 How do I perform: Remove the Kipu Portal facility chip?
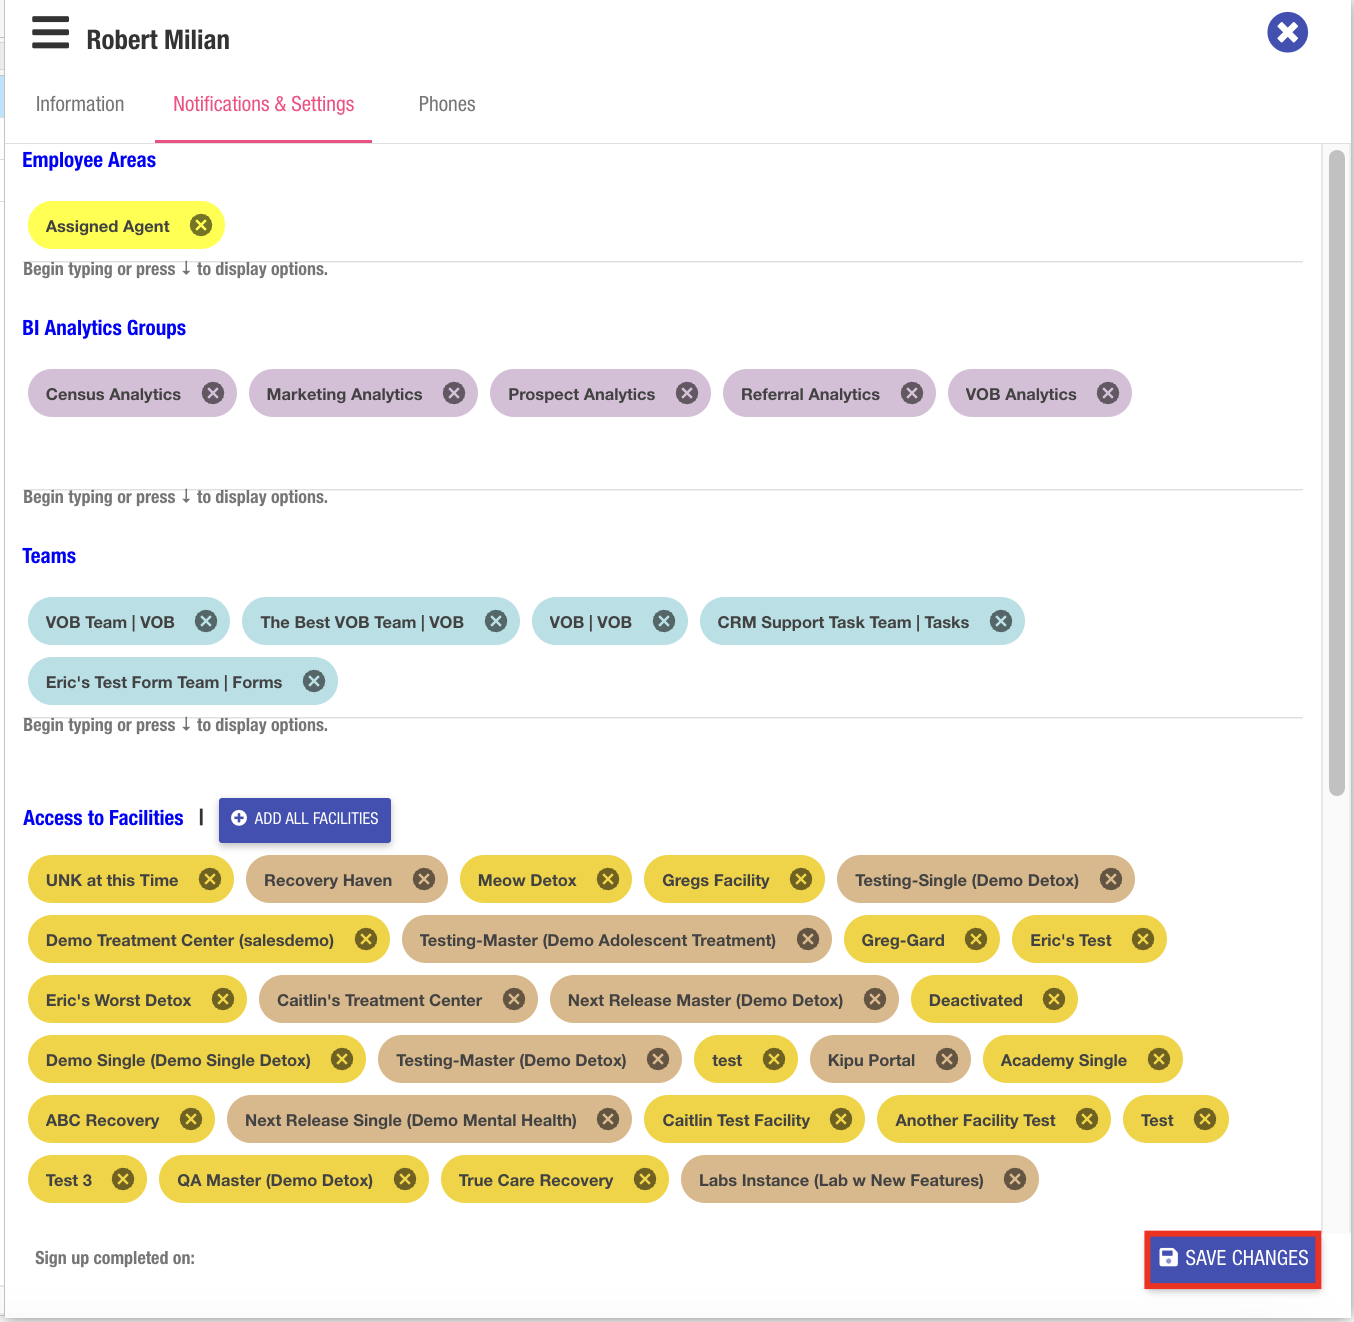pos(946,1059)
